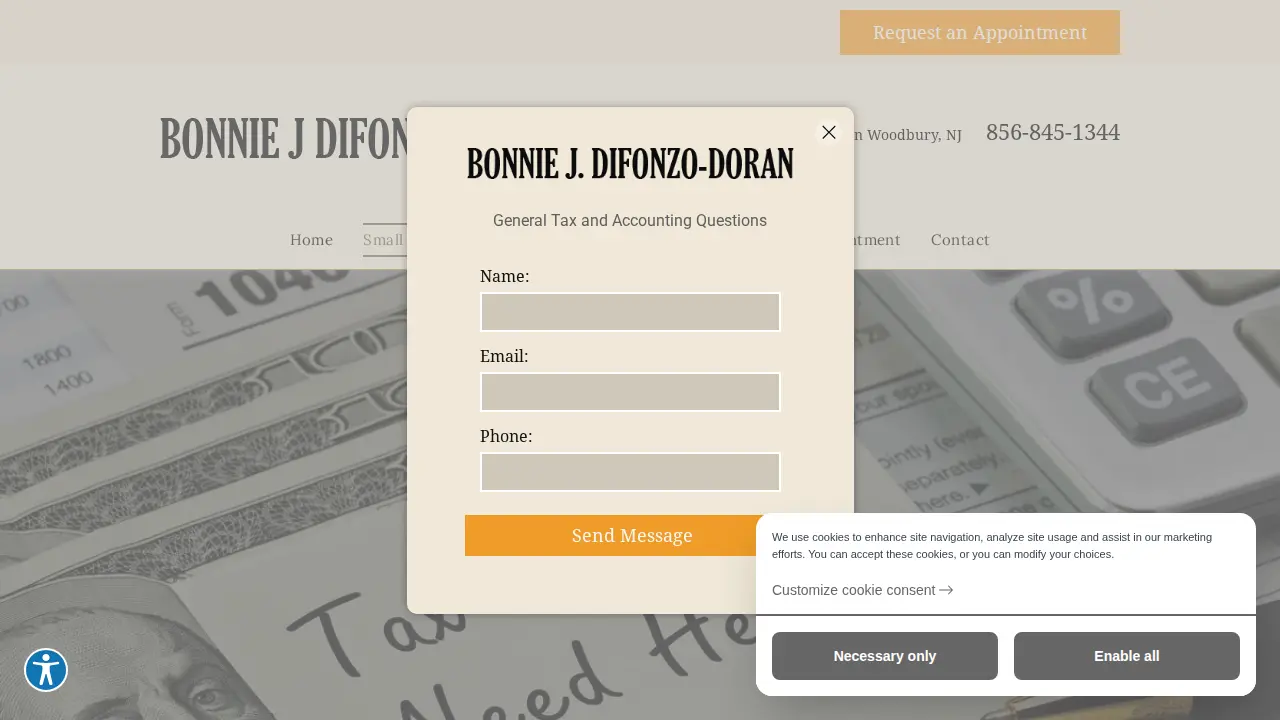
Task: Click the Necessary only cookies button
Action: tap(885, 656)
